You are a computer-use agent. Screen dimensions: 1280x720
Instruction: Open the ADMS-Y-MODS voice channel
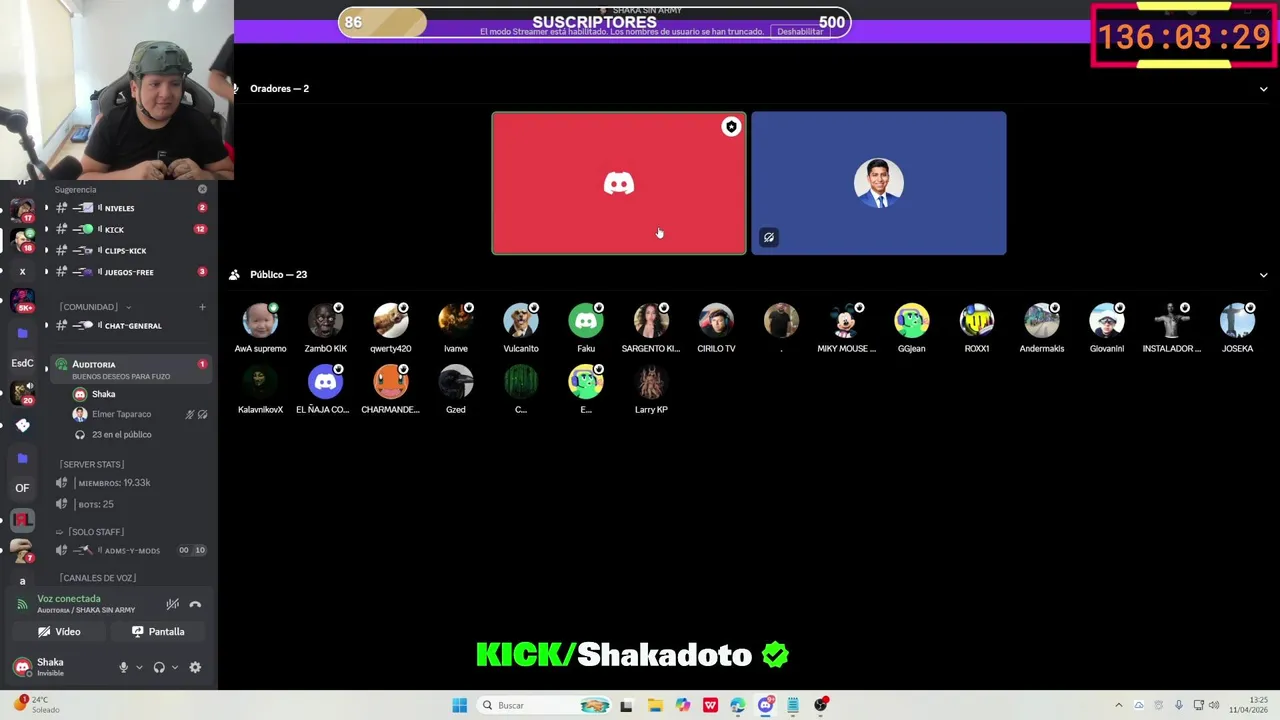pos(130,550)
